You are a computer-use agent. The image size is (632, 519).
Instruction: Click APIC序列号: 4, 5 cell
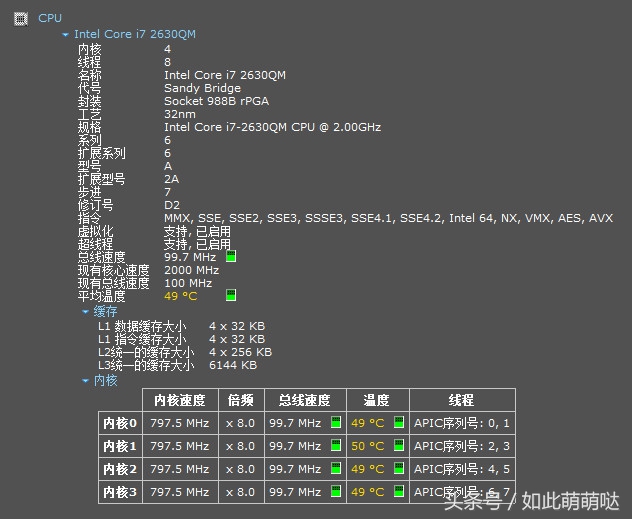[462, 469]
